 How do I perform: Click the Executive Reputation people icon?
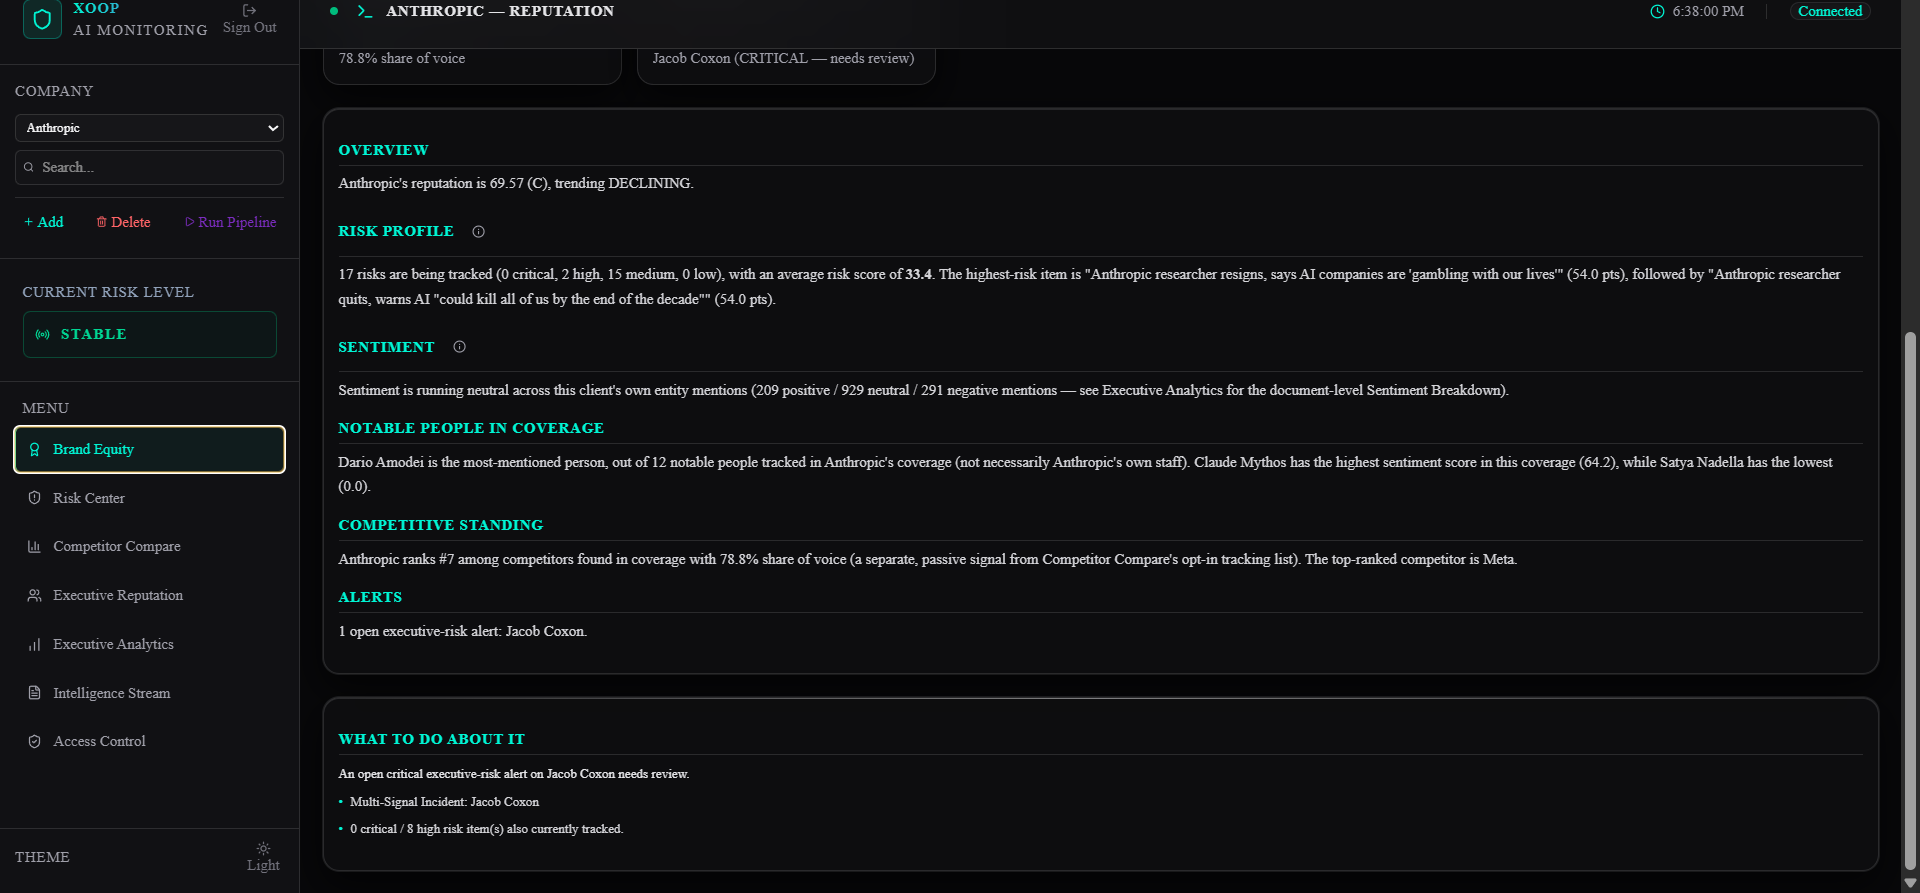pos(35,596)
